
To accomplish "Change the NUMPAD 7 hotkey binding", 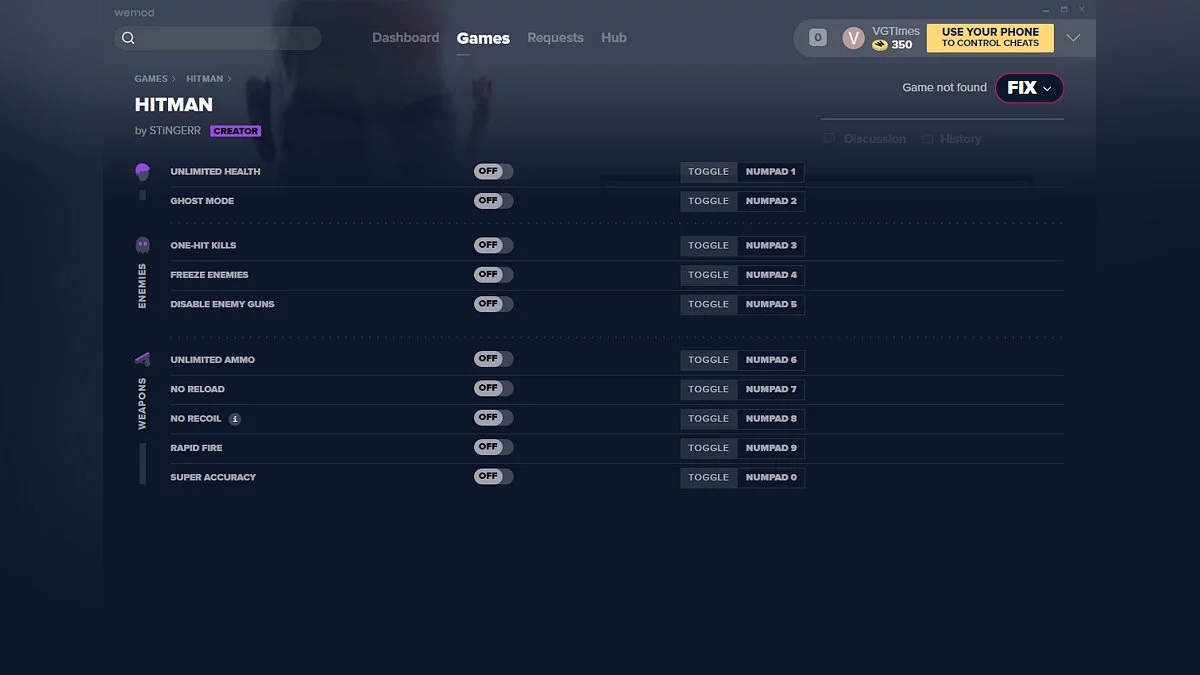I will [771, 389].
